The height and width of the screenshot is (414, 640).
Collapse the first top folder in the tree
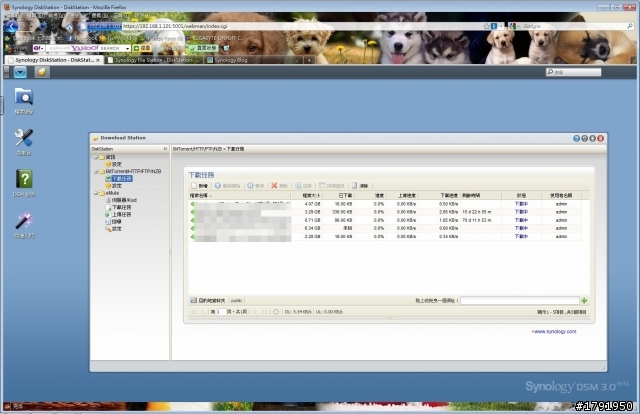pos(96,157)
